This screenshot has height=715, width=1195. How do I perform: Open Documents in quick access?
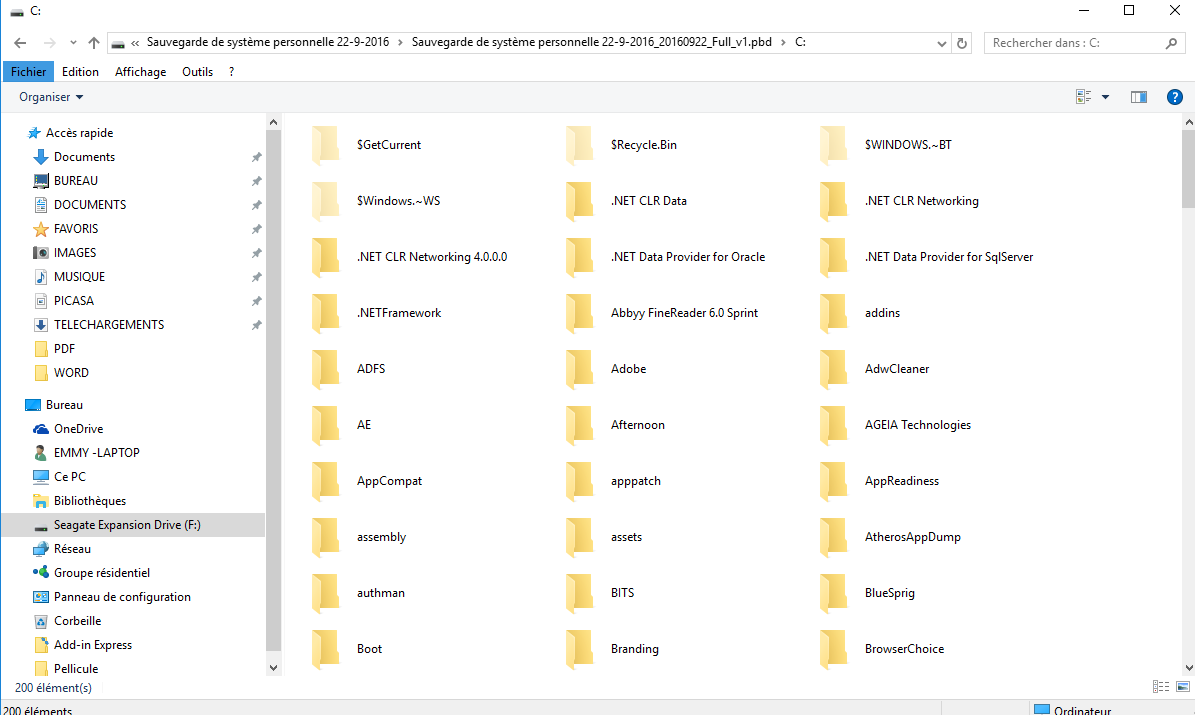[84, 157]
